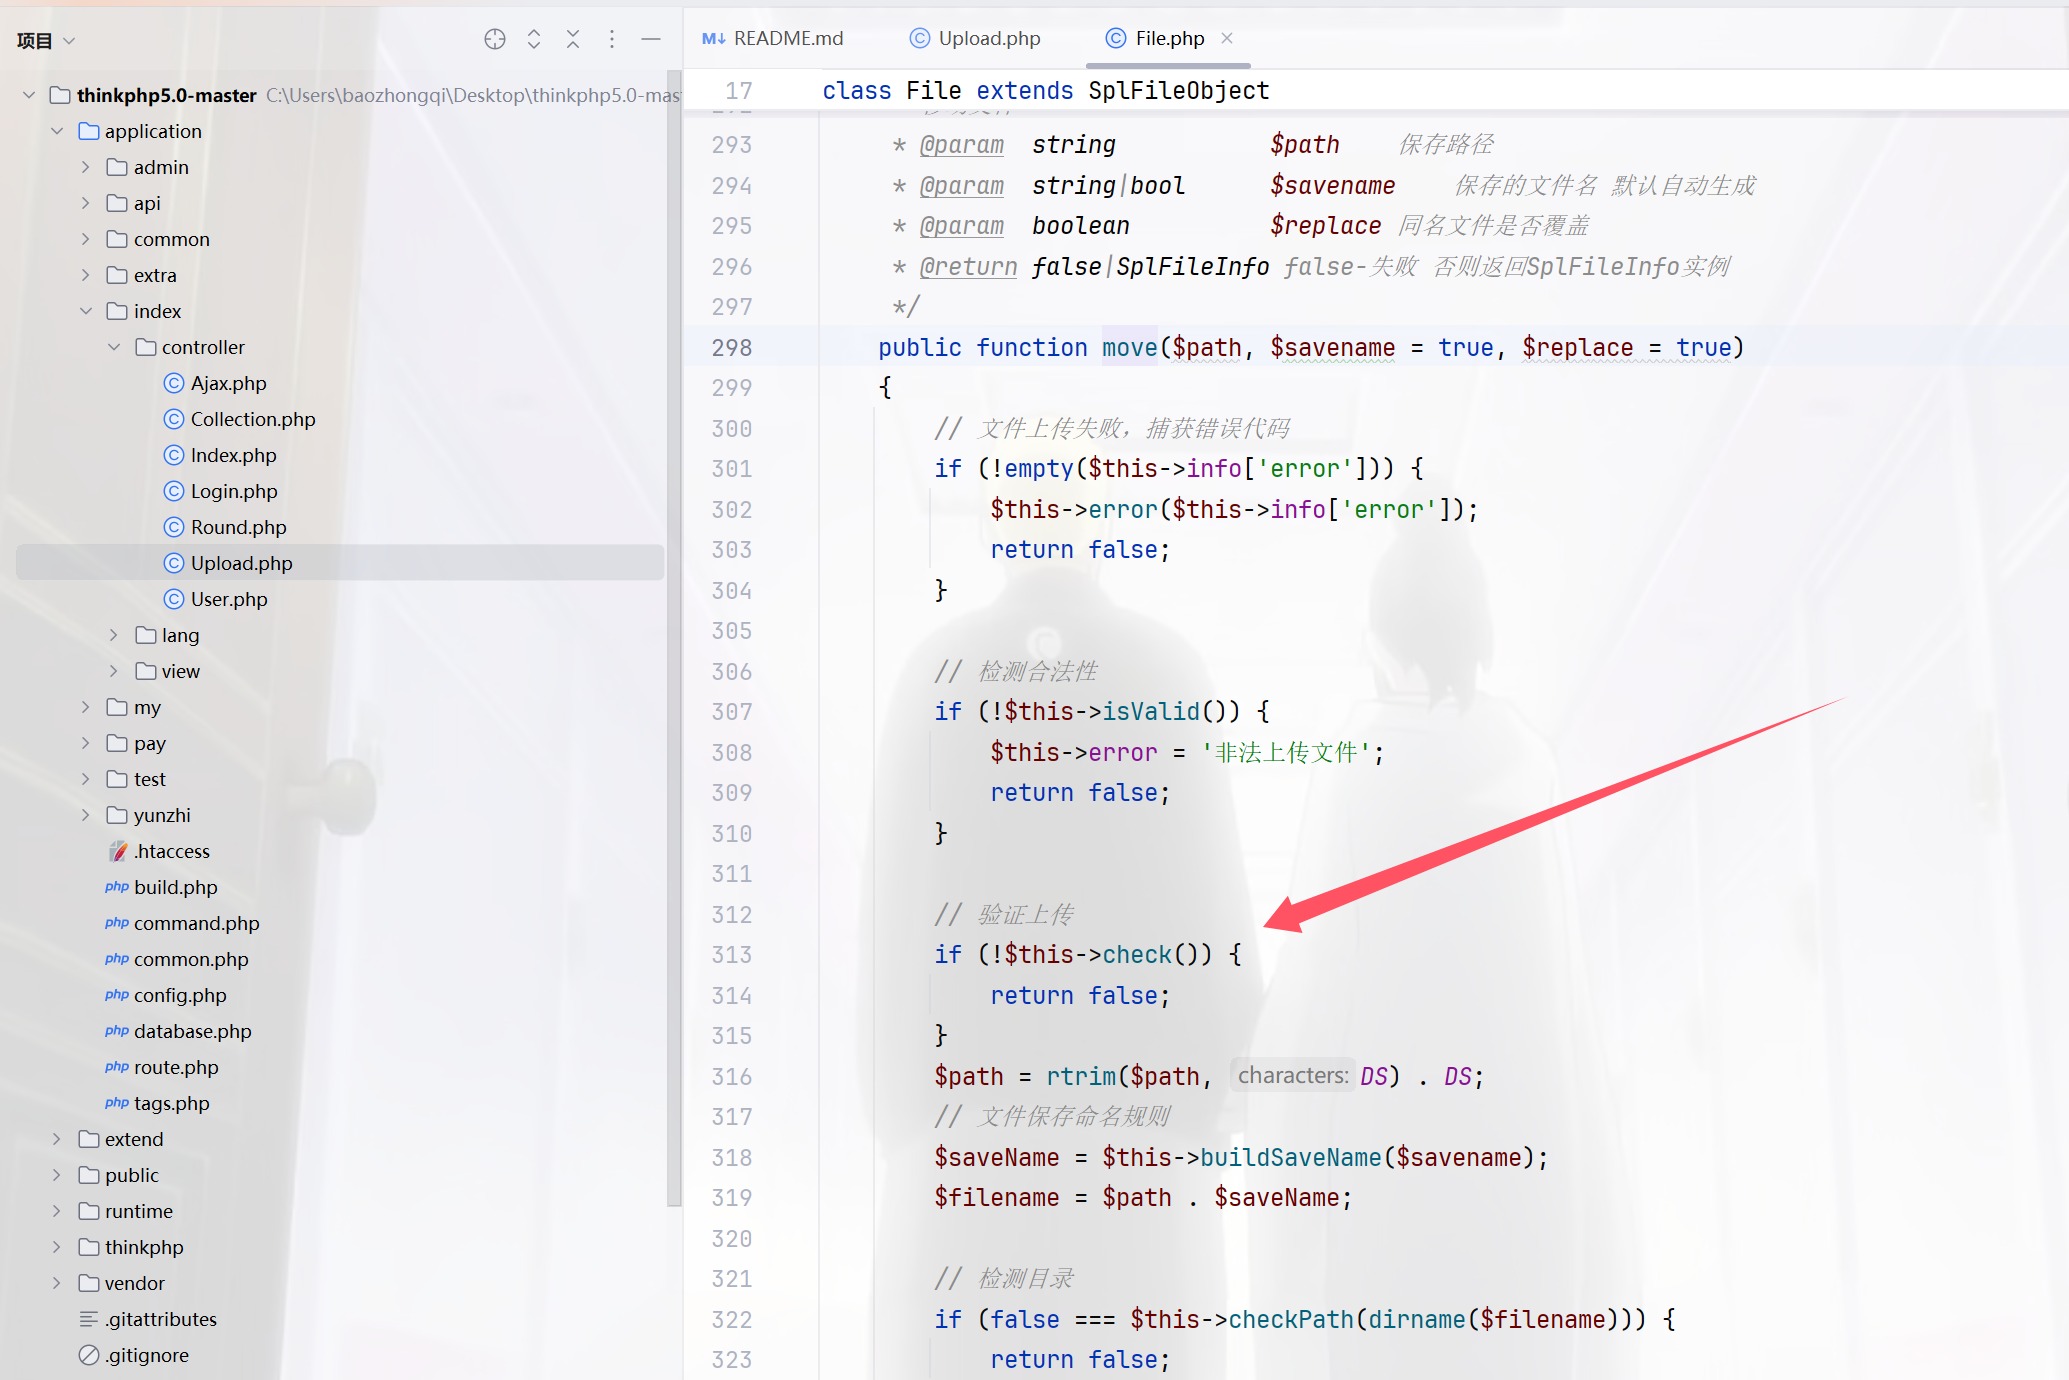
Task: Select config.php in the project tree
Action: coord(180,995)
